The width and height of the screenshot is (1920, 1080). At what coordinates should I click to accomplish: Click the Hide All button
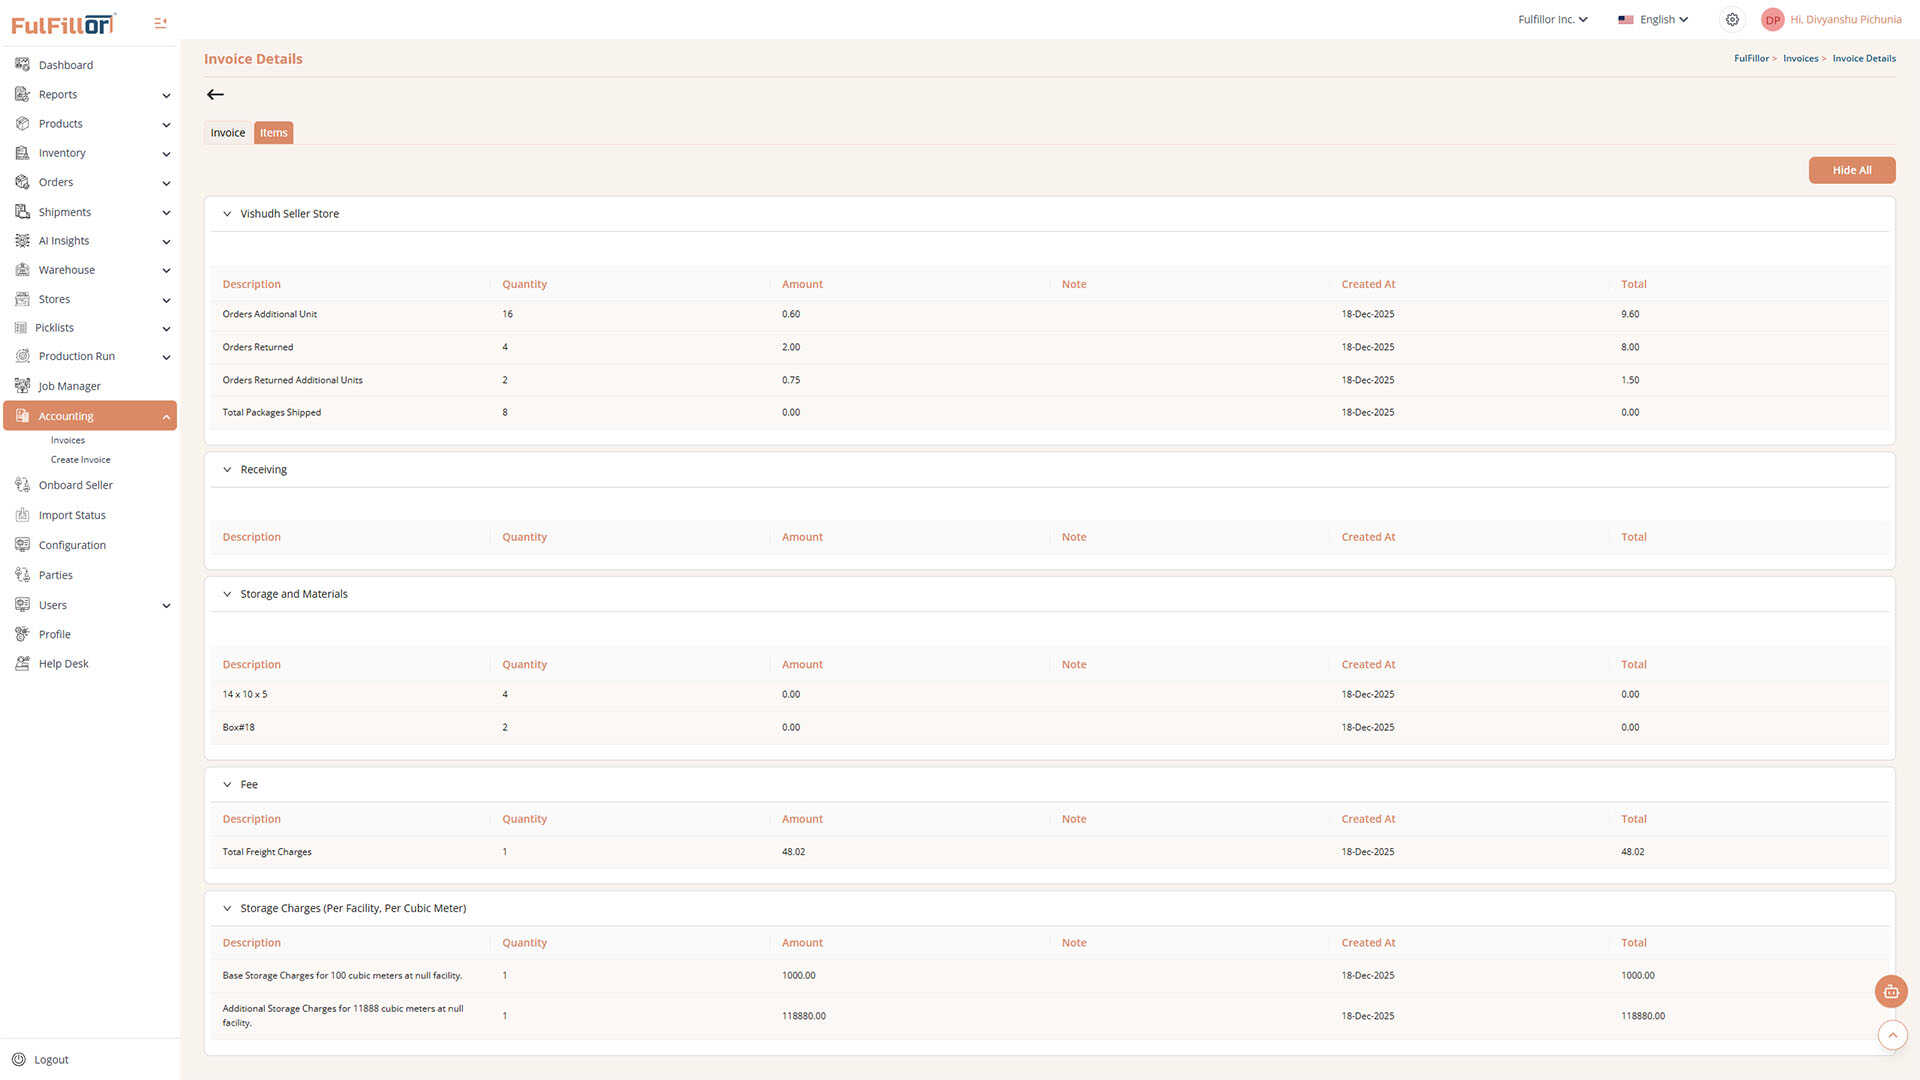pos(1851,171)
